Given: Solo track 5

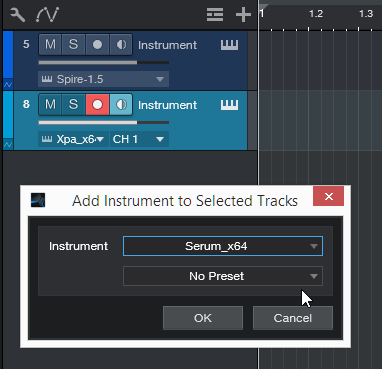Looking at the screenshot, I should pyautogui.click(x=73, y=44).
